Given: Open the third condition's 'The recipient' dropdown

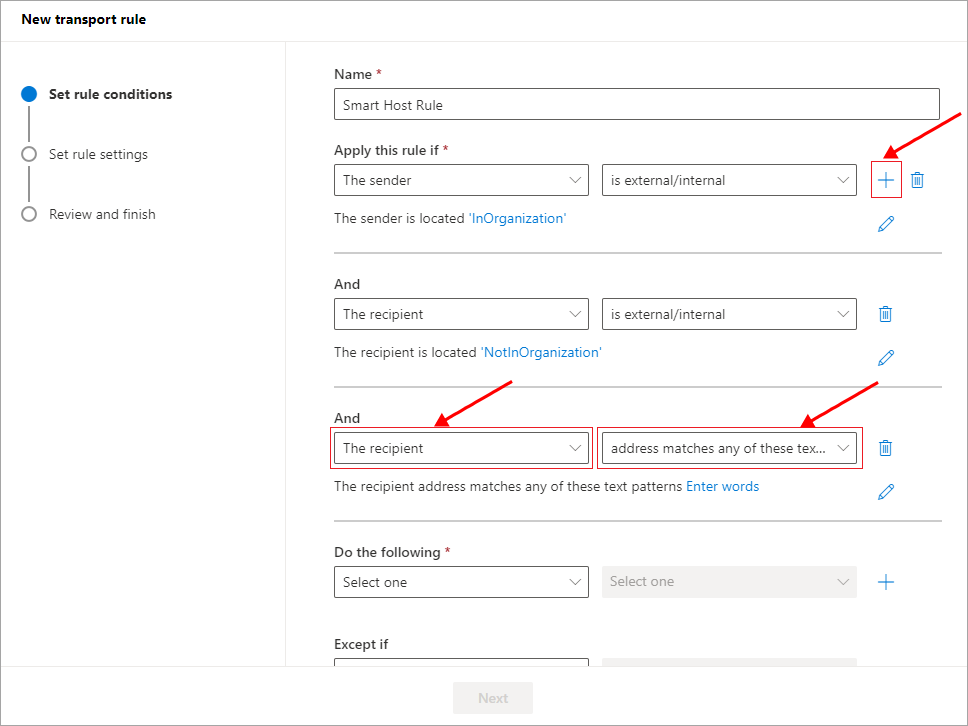Looking at the screenshot, I should pos(461,448).
